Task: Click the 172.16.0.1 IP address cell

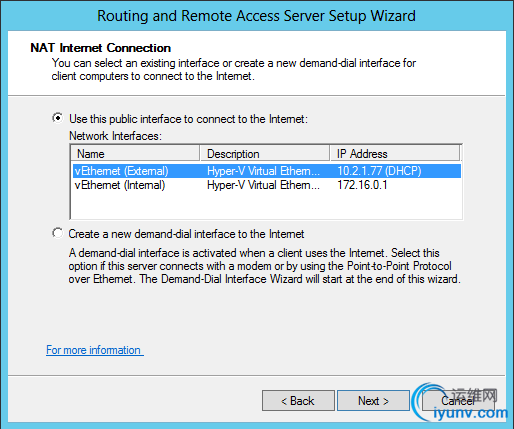Action: pyautogui.click(x=362, y=185)
